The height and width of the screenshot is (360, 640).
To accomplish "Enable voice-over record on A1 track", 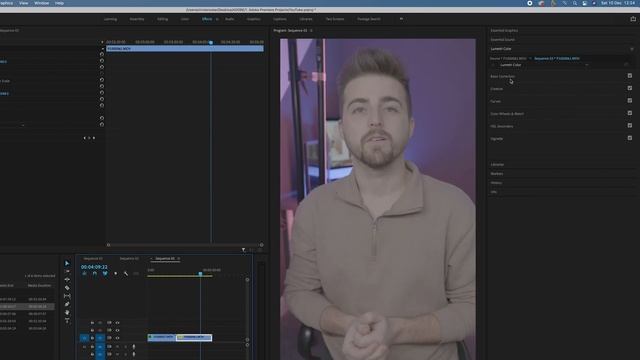I will (x=133, y=346).
